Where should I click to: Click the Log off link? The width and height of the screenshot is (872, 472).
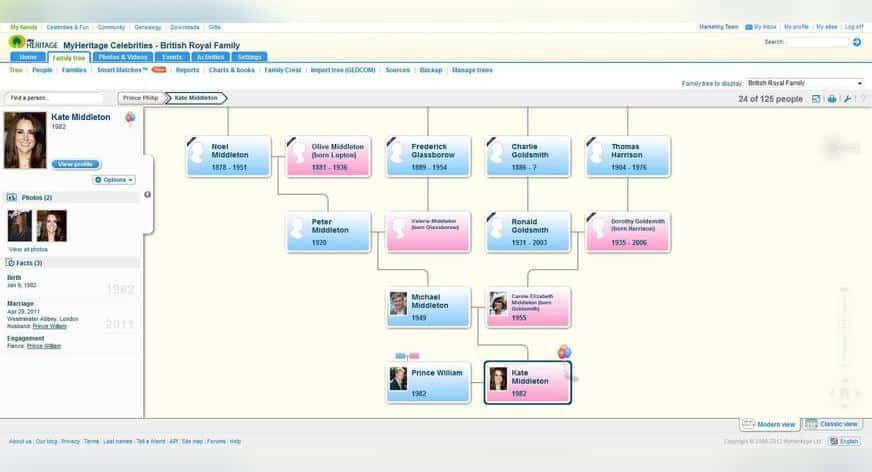point(854,27)
